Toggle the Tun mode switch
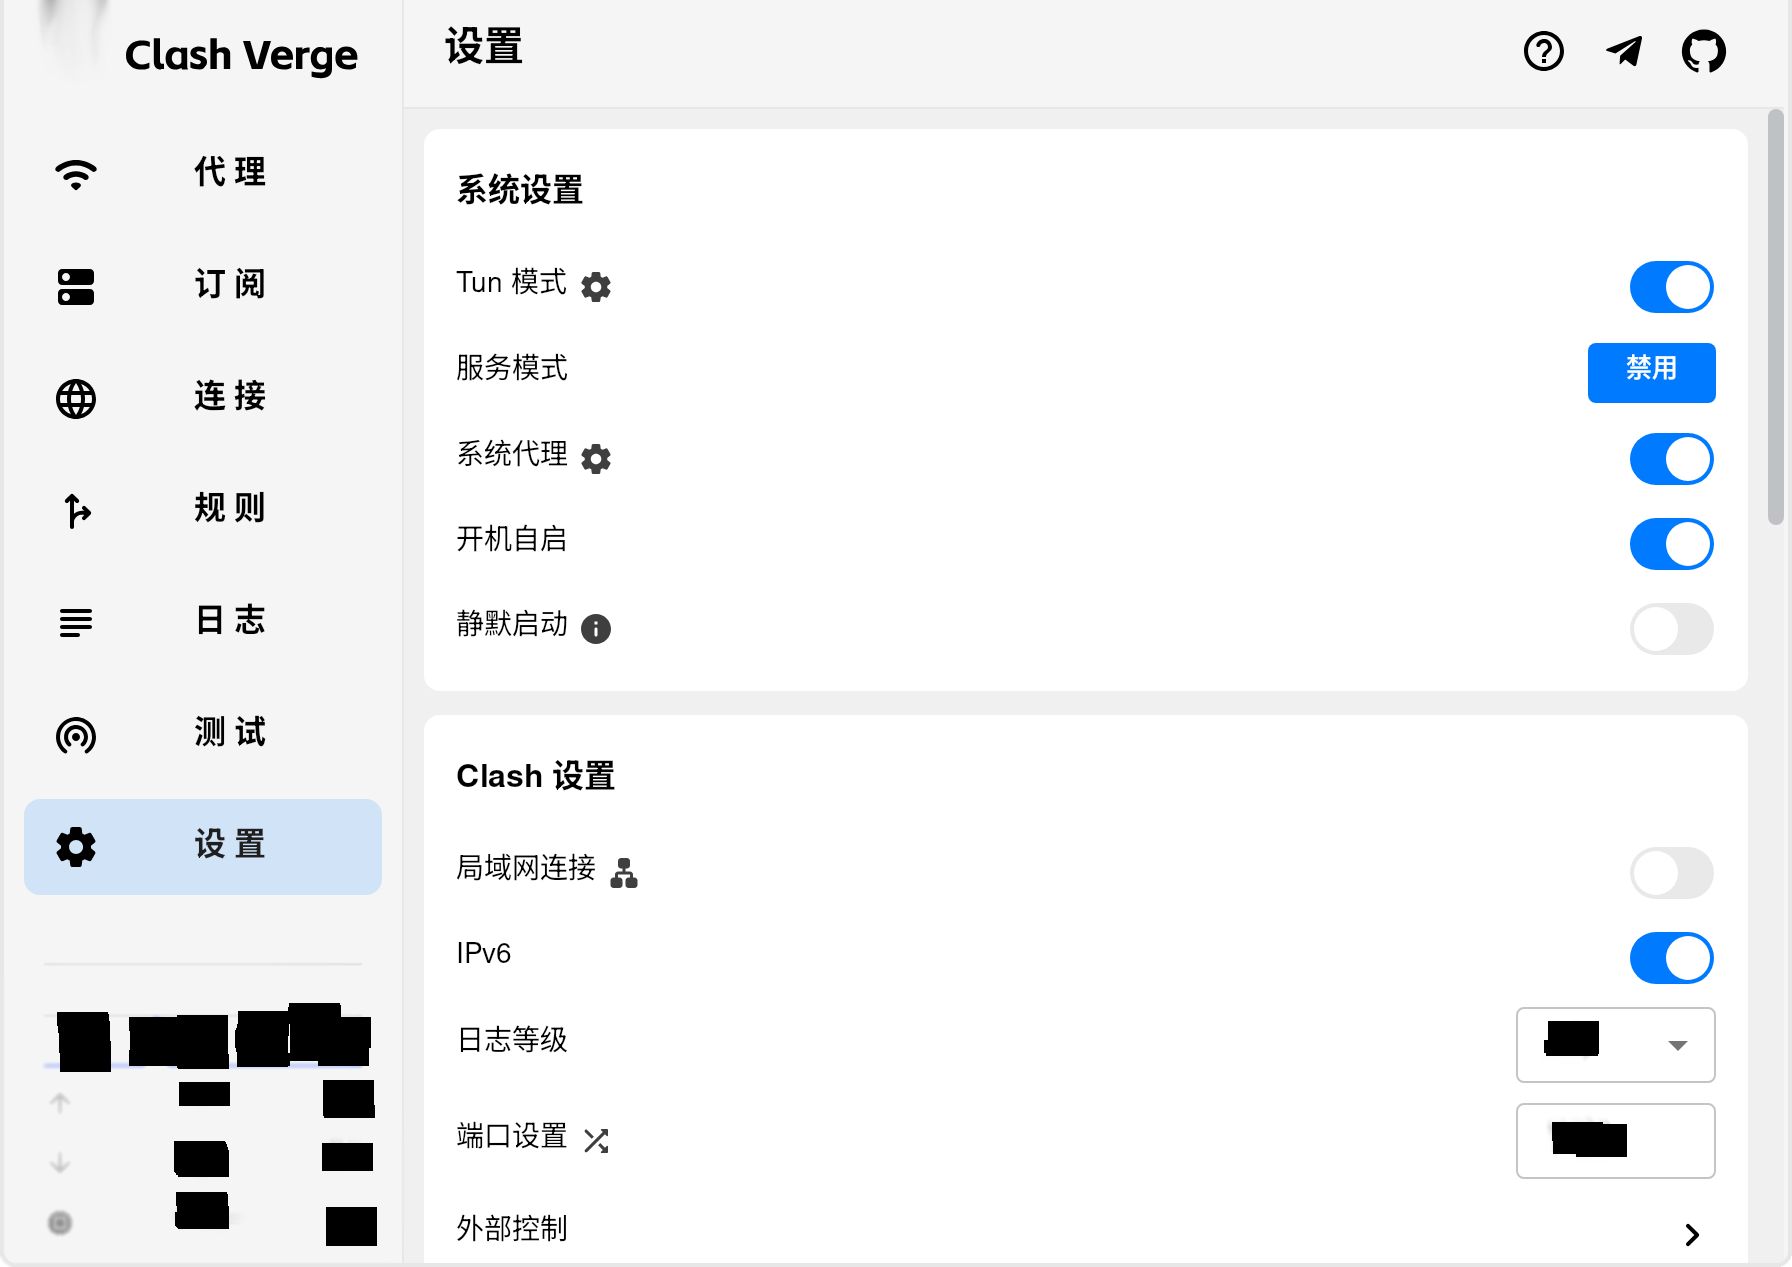The width and height of the screenshot is (1792, 1267). coord(1671,287)
